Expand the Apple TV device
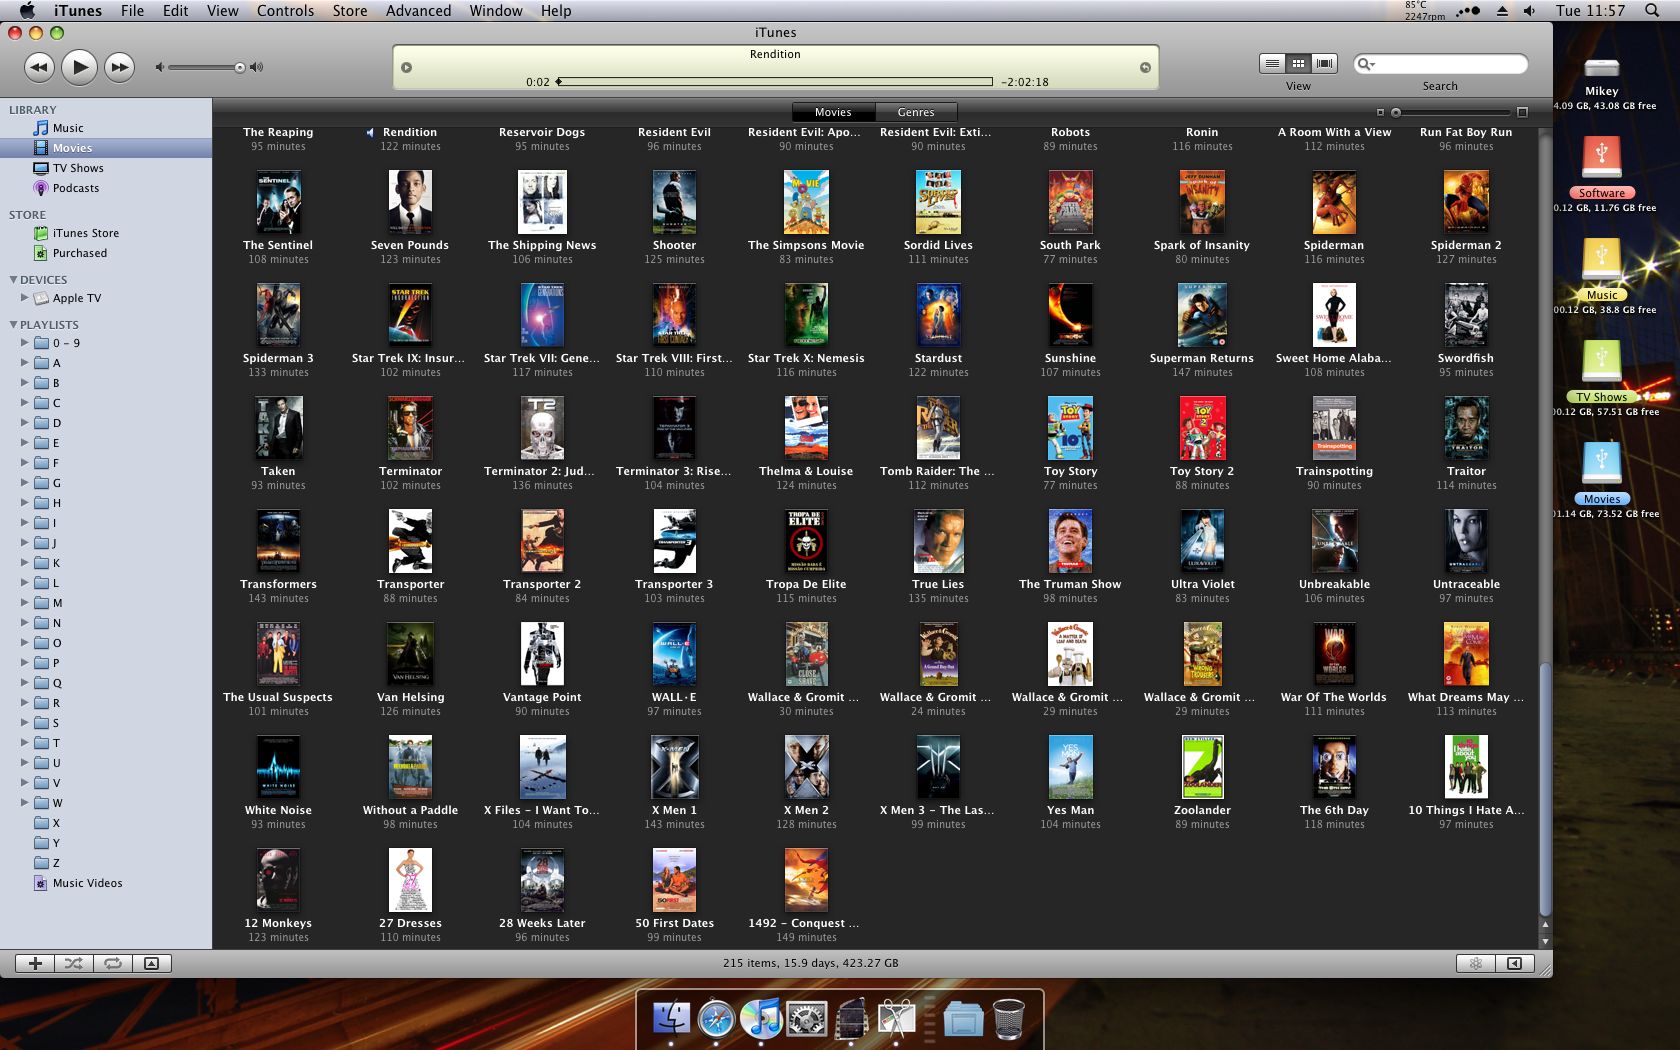Screen dimensions: 1680x1050 (24, 297)
